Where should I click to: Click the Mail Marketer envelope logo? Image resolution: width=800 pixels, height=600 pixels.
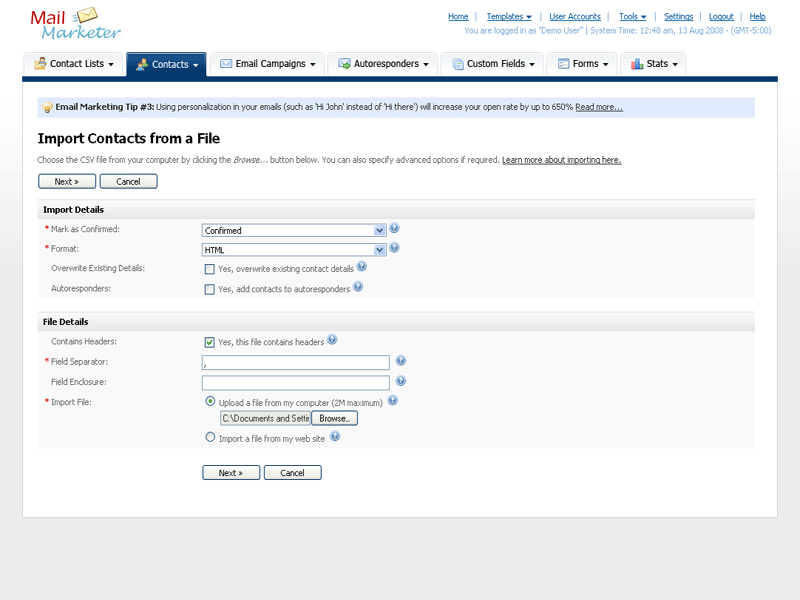[x=75, y=24]
